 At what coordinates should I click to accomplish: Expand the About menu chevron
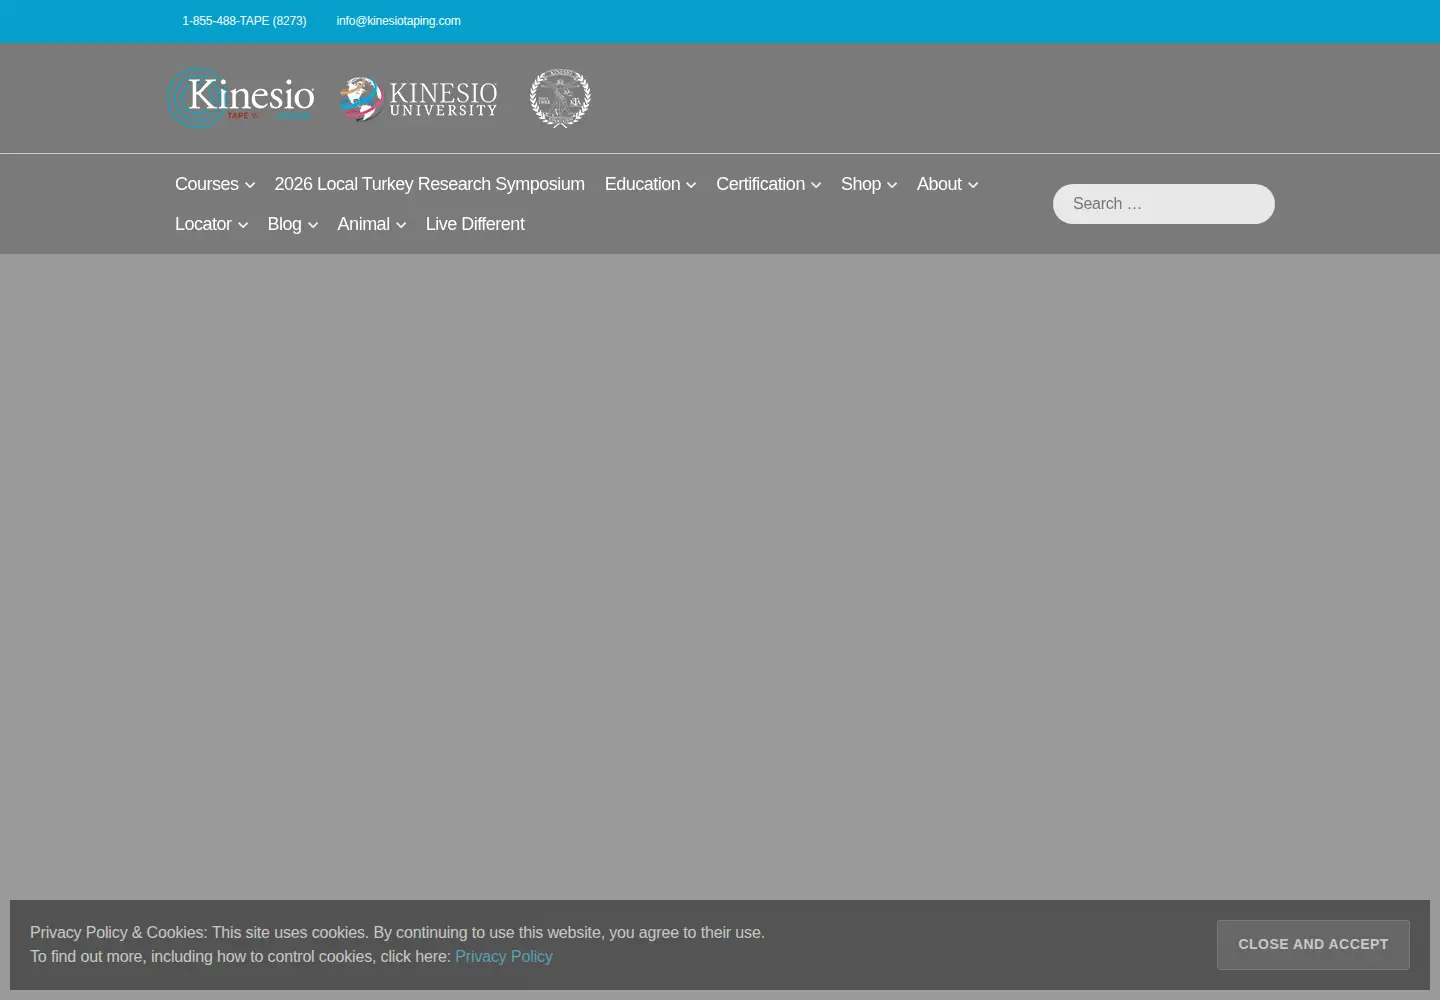pyautogui.click(x=973, y=185)
